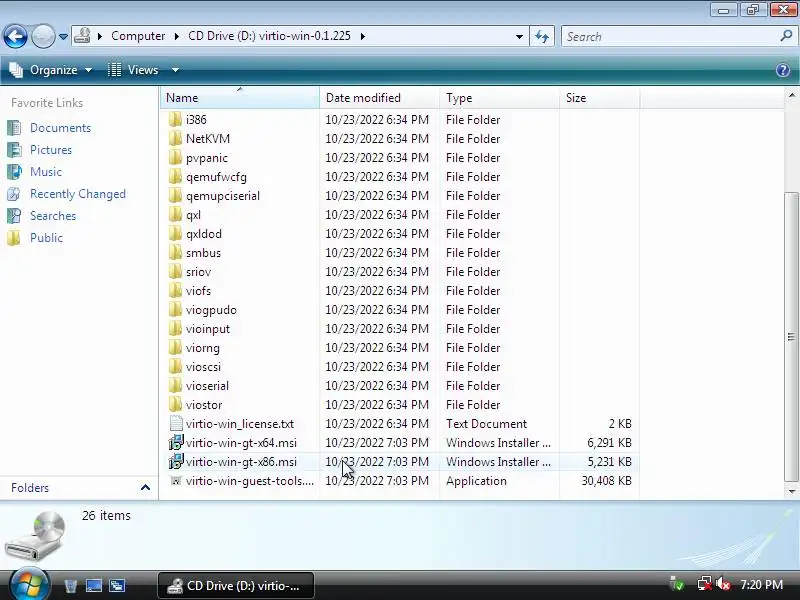Sort by the Name column header
The width and height of the screenshot is (800, 600).
point(240,97)
